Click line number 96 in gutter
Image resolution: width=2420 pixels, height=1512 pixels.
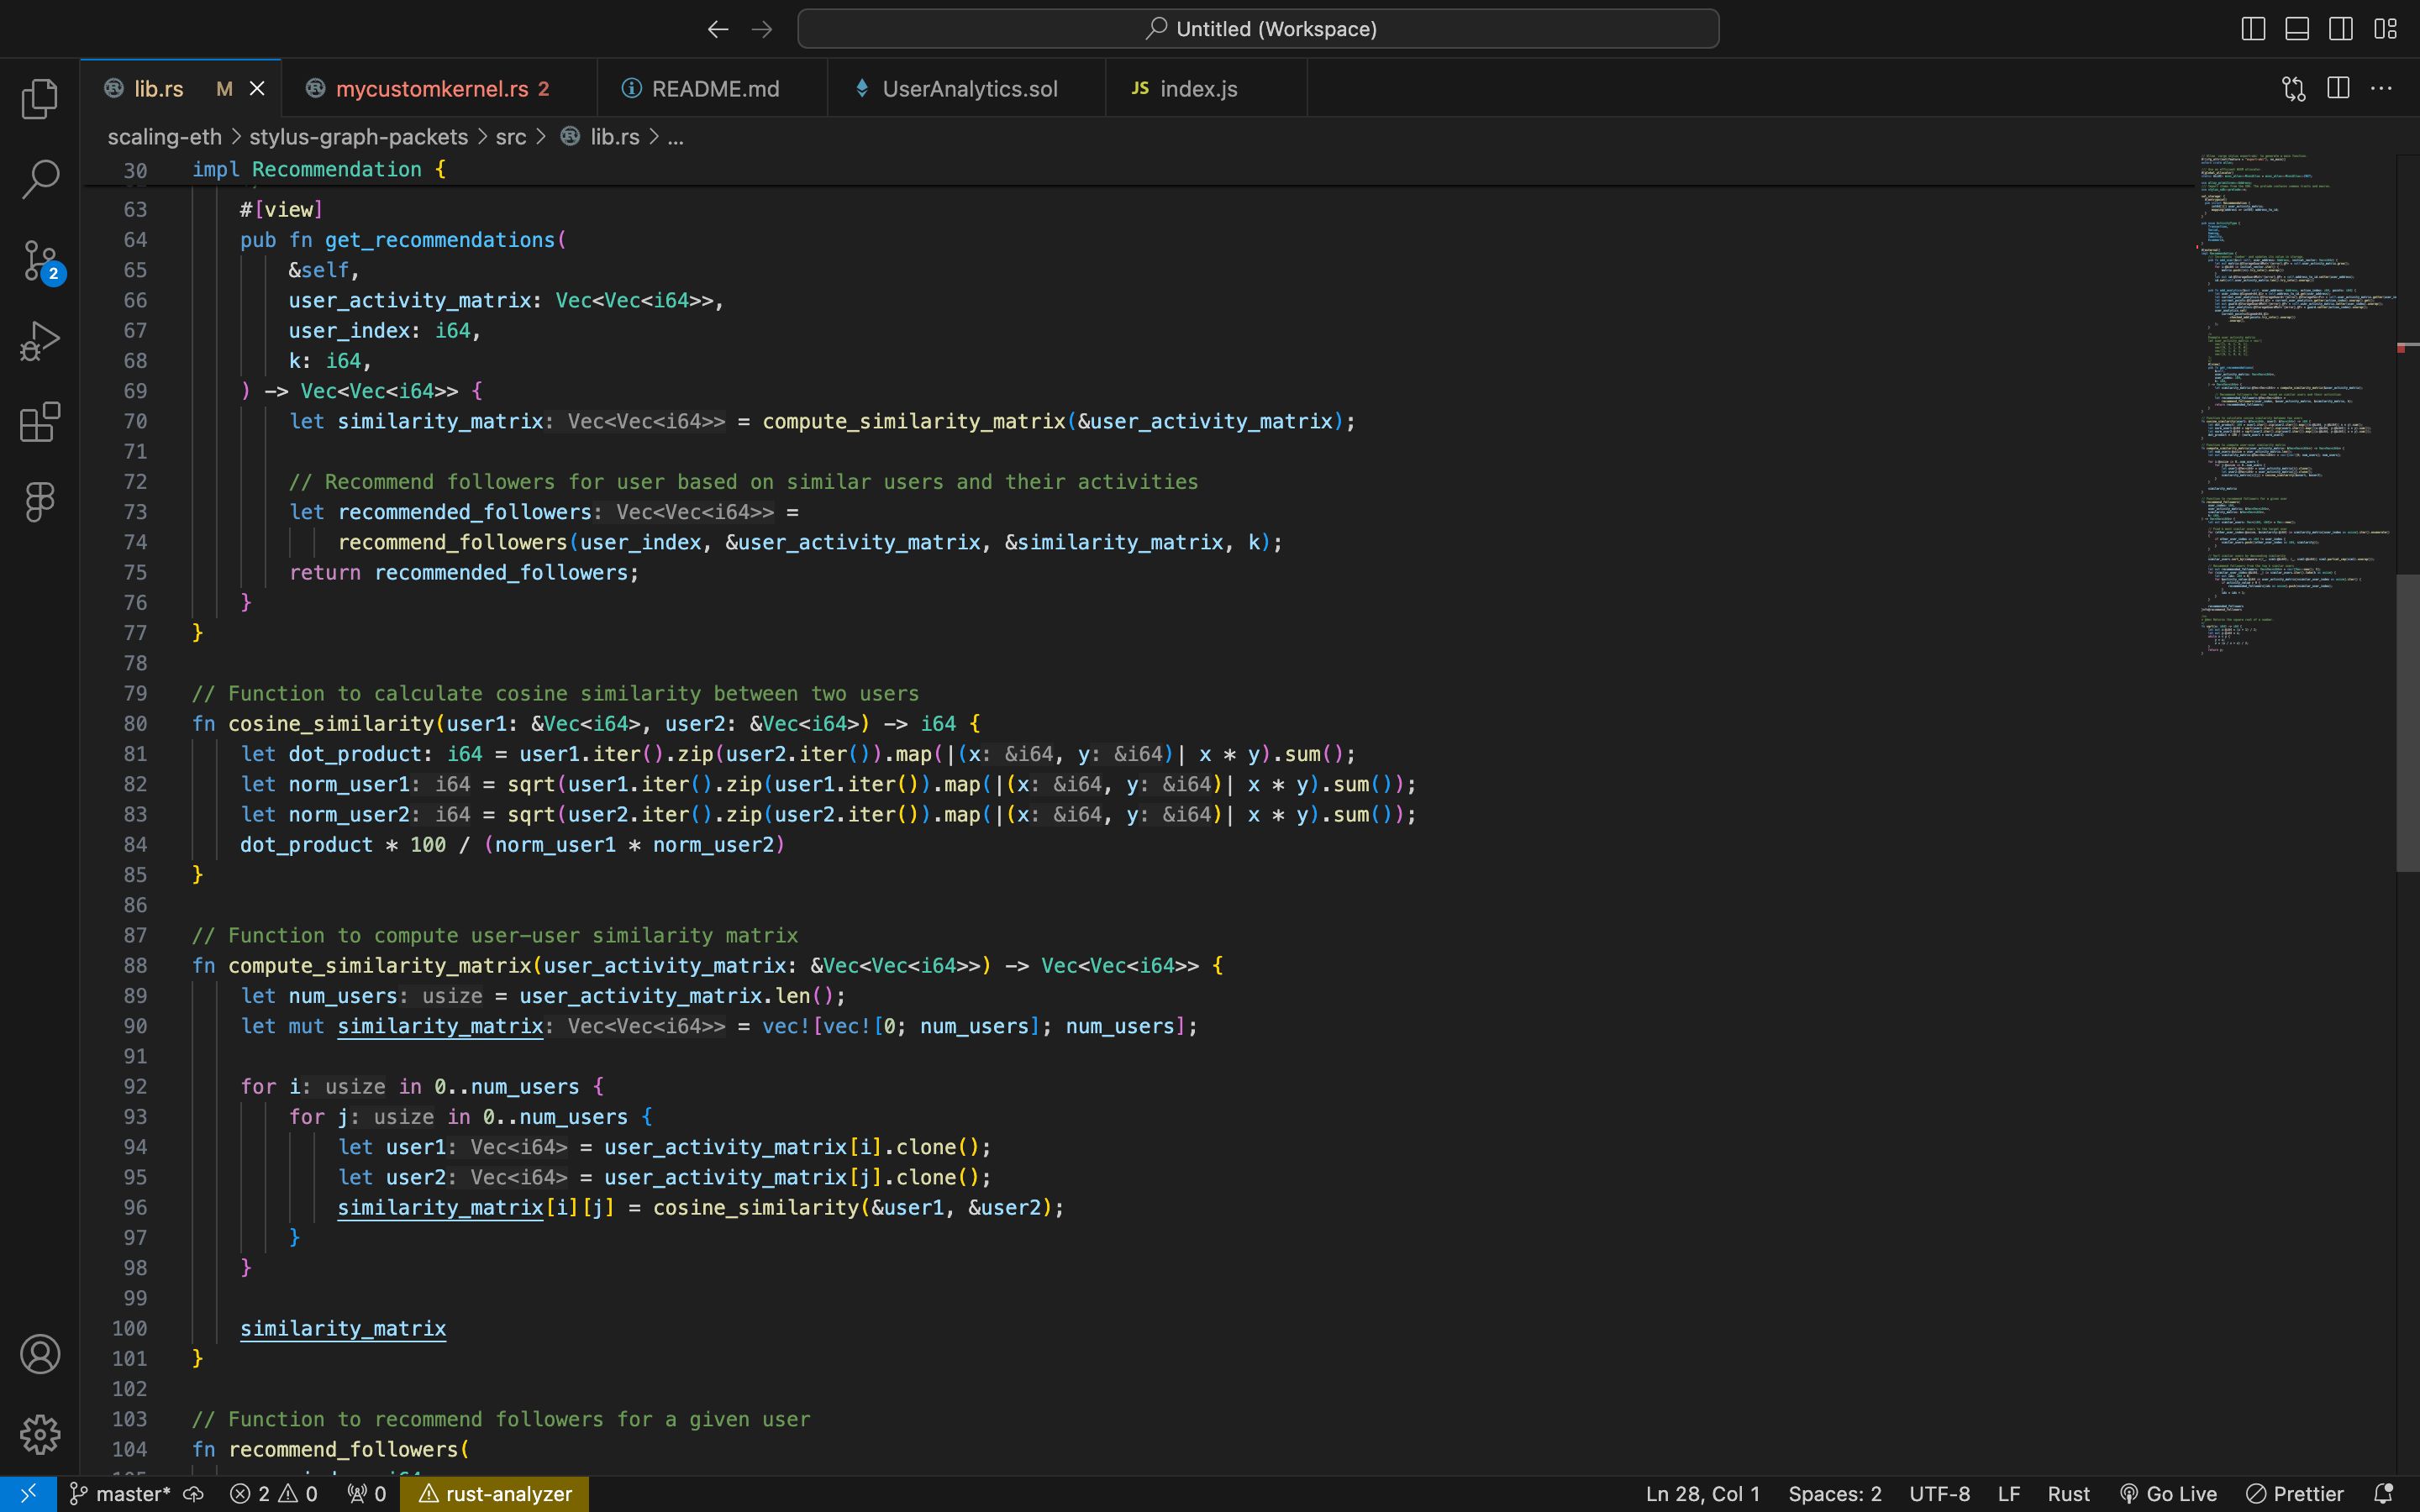pyautogui.click(x=135, y=1208)
